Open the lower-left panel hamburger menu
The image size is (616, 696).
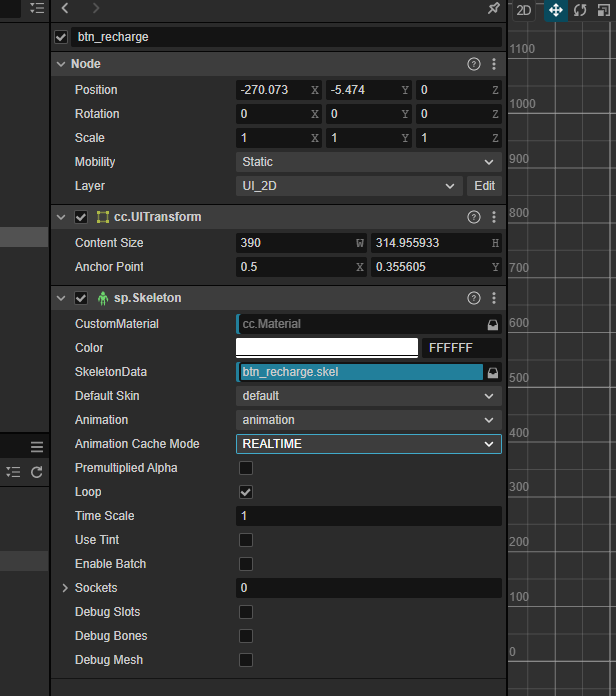pyautogui.click(x=37, y=447)
